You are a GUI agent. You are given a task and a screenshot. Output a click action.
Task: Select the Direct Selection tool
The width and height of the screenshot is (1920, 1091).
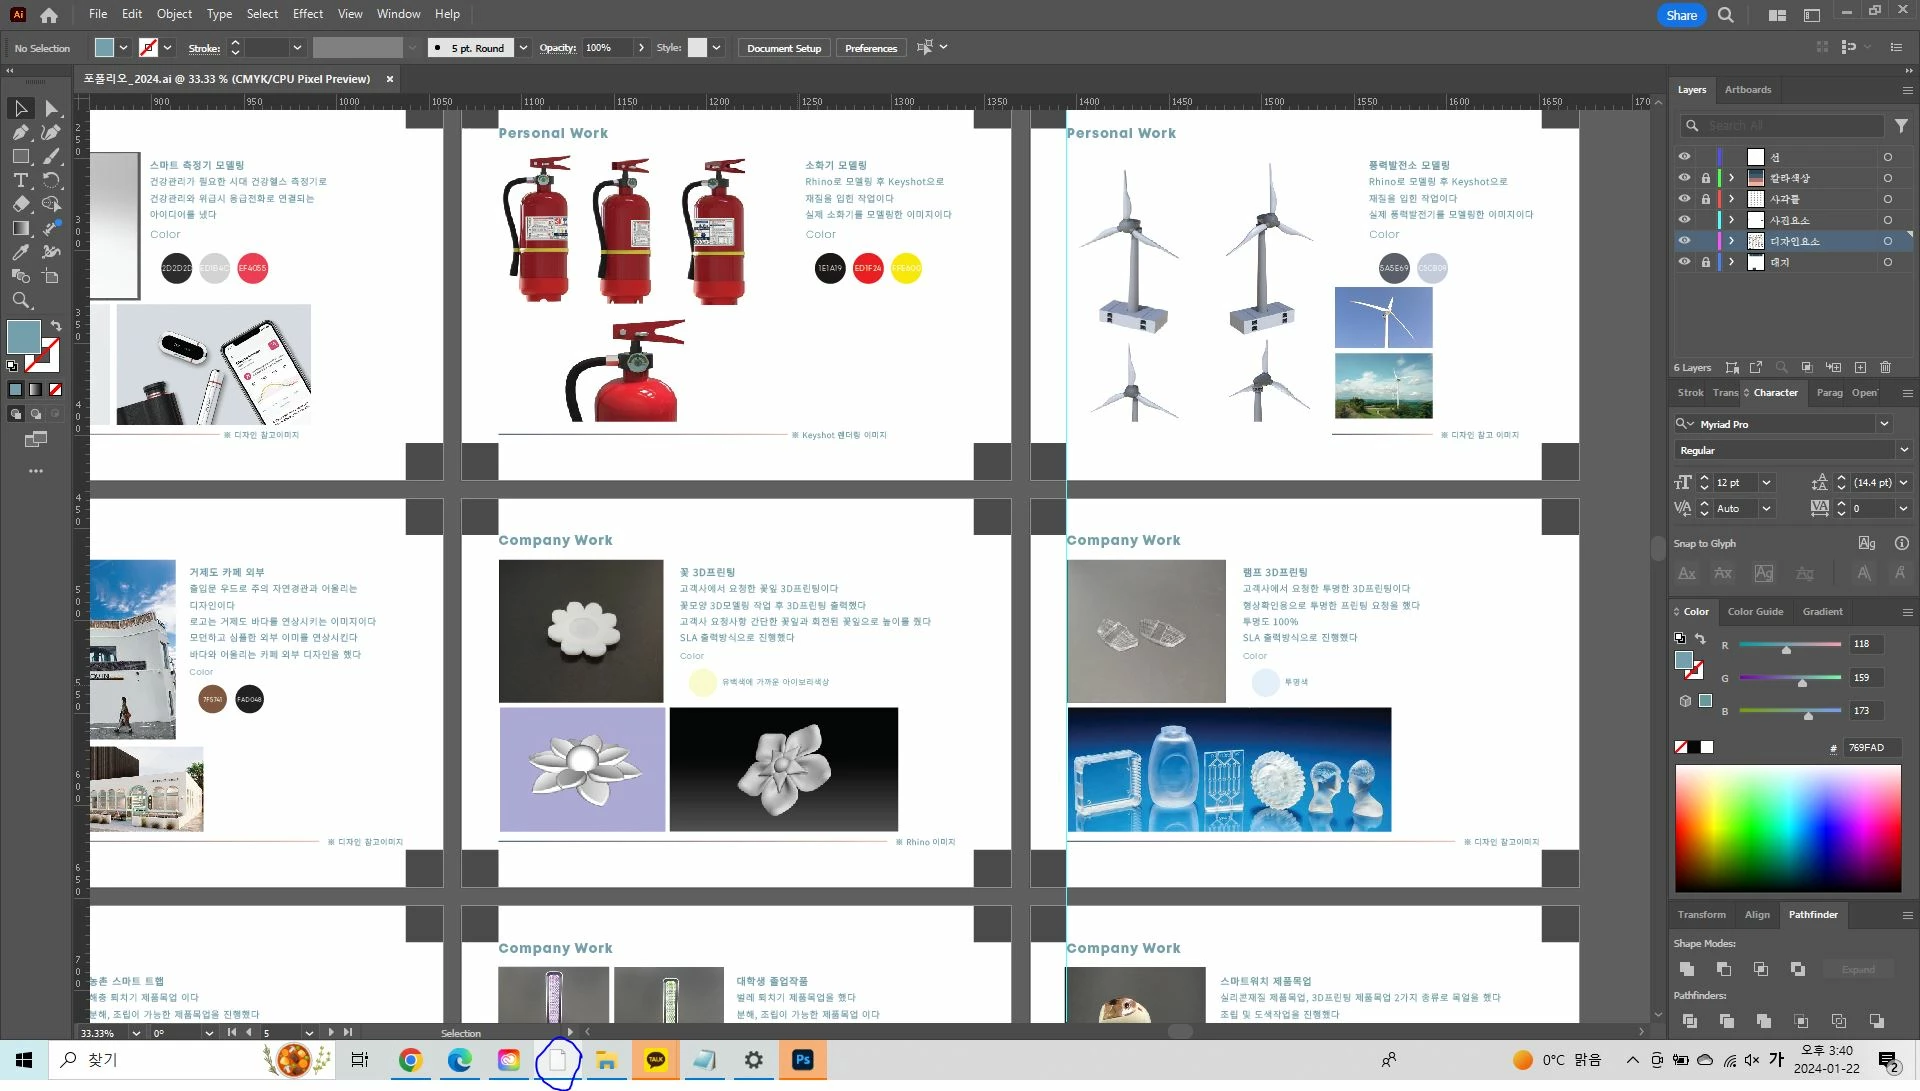(52, 108)
